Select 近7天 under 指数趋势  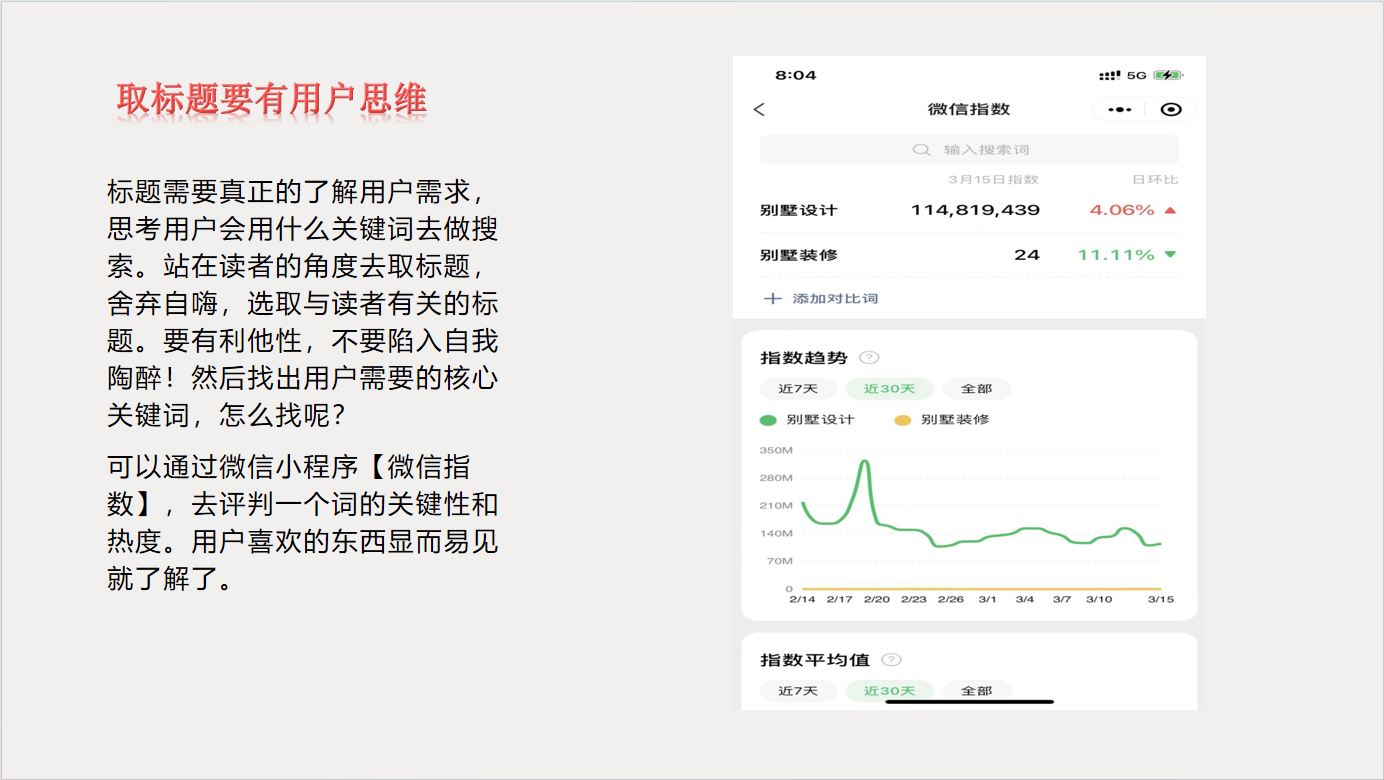click(798, 389)
